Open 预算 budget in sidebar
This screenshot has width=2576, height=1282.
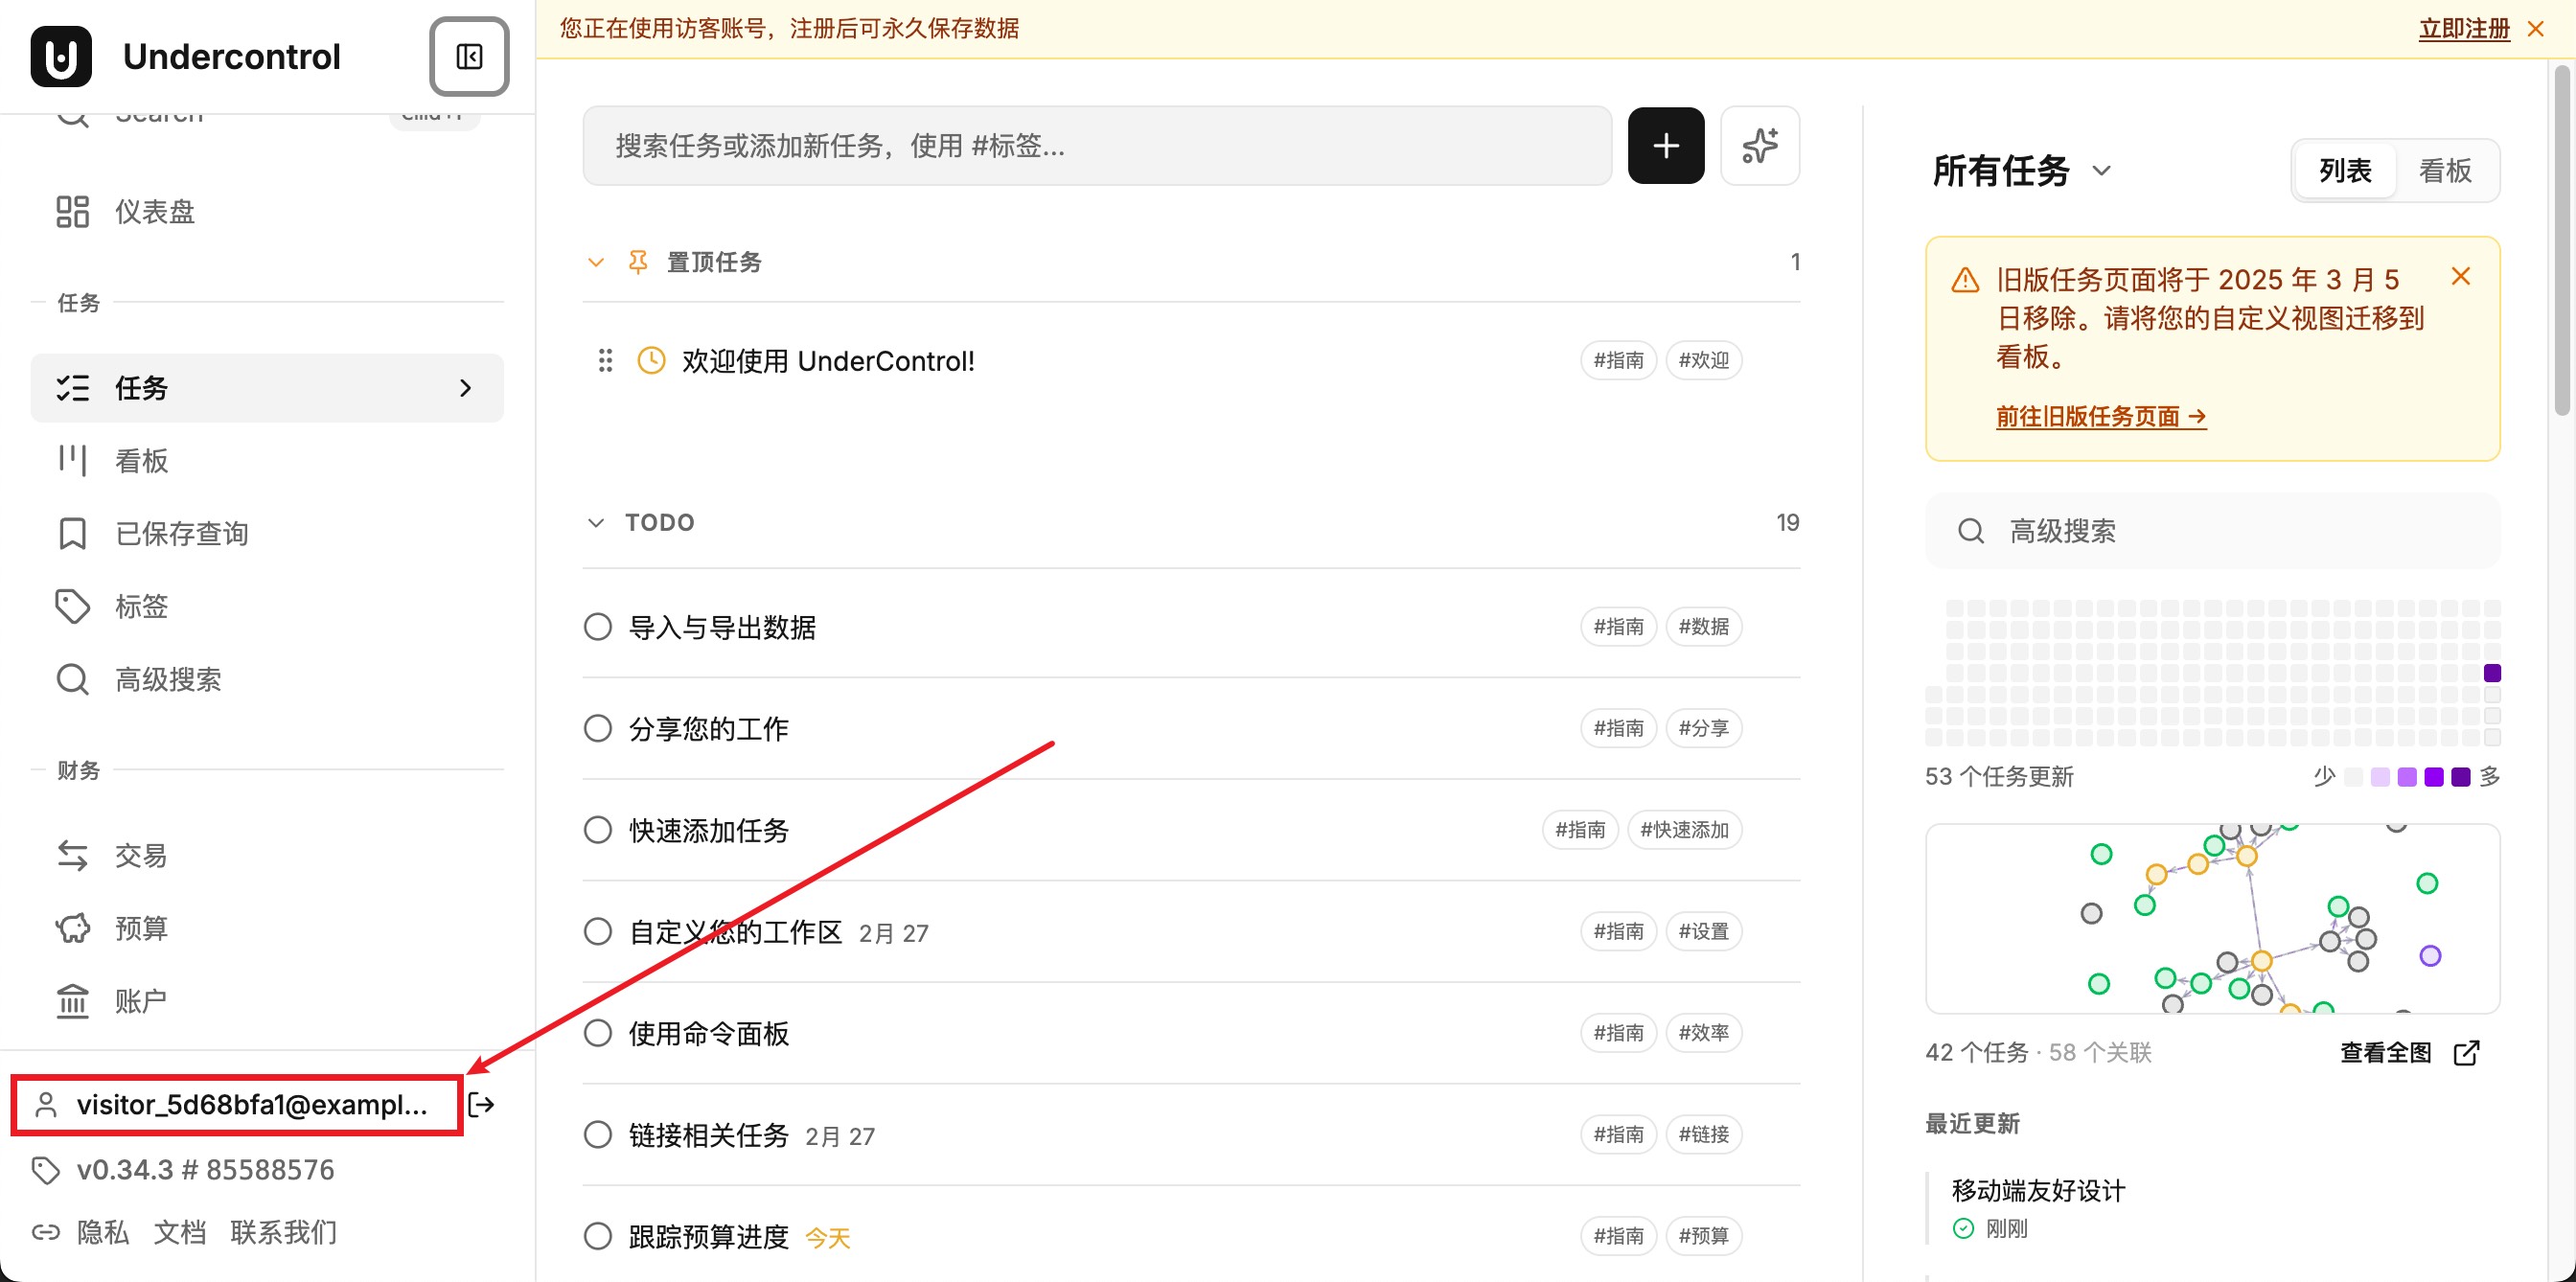point(267,928)
